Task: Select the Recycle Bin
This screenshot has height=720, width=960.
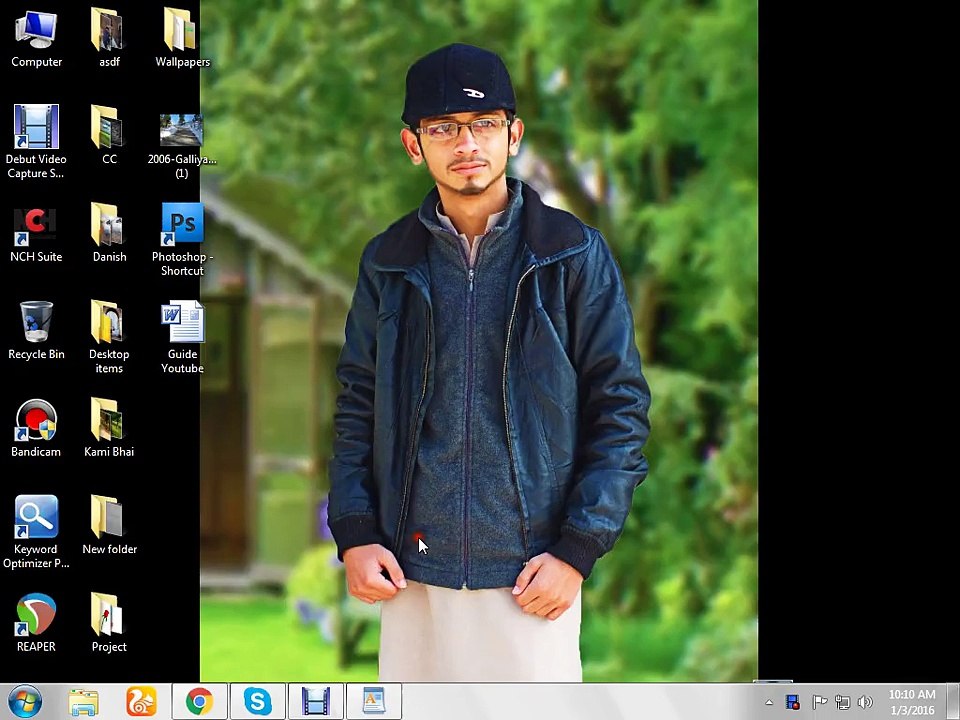Action: pyautogui.click(x=36, y=331)
